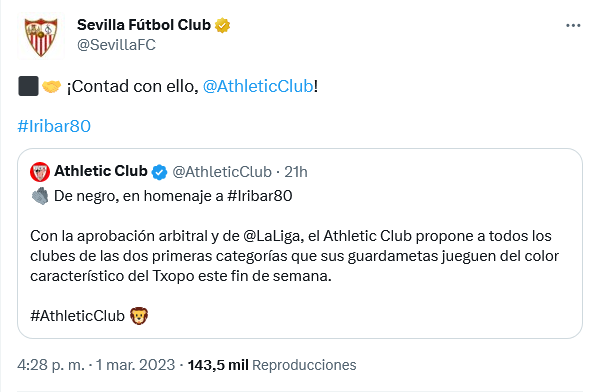Open the quoted tweet body text

tap(294, 256)
